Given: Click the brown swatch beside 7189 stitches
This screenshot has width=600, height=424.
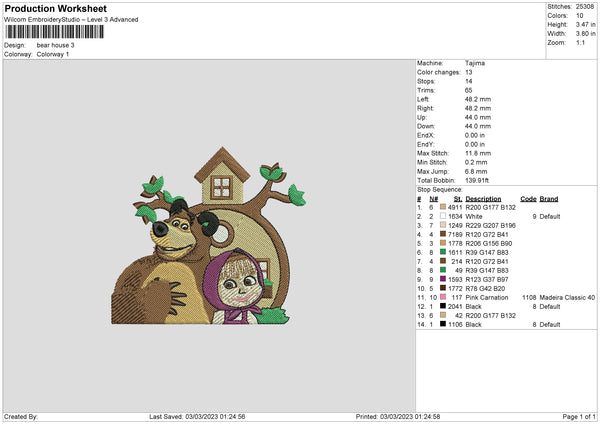Looking at the screenshot, I should tap(443, 234).
